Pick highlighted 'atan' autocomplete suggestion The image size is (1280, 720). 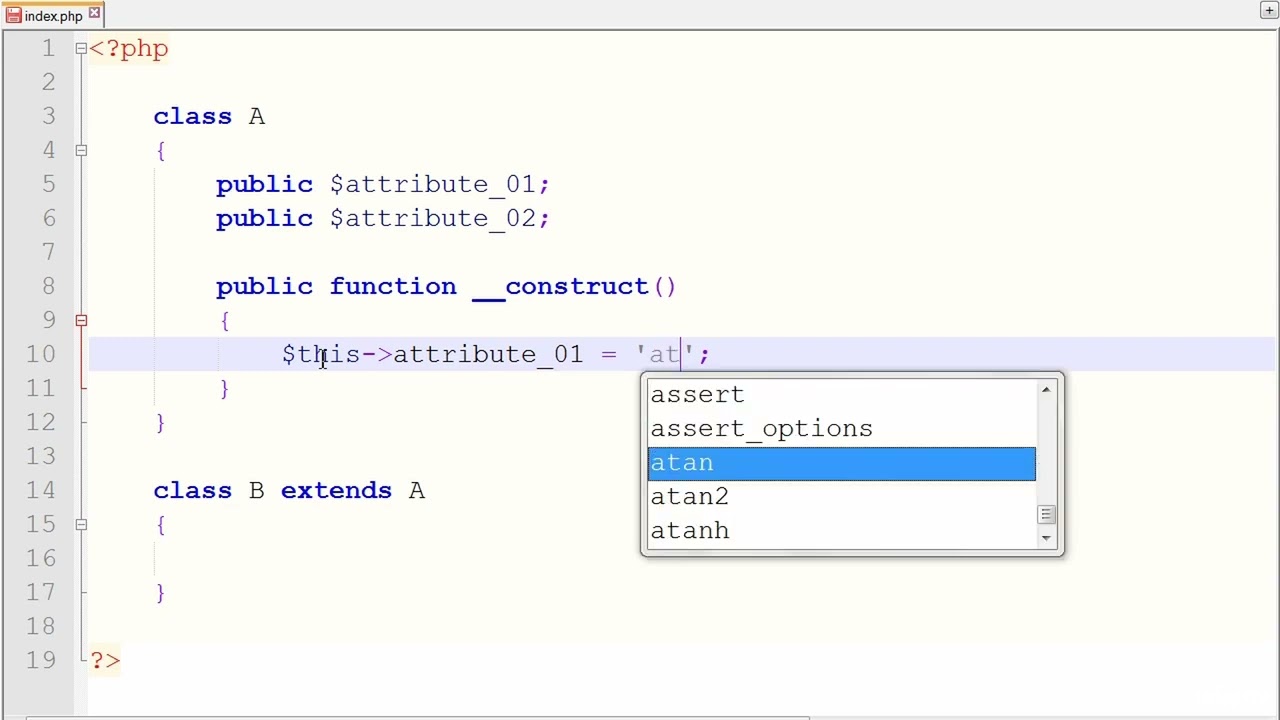841,463
